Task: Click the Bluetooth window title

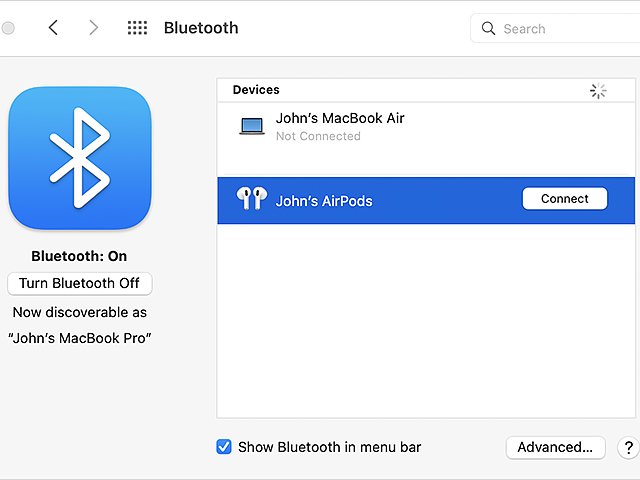Action: tap(201, 28)
